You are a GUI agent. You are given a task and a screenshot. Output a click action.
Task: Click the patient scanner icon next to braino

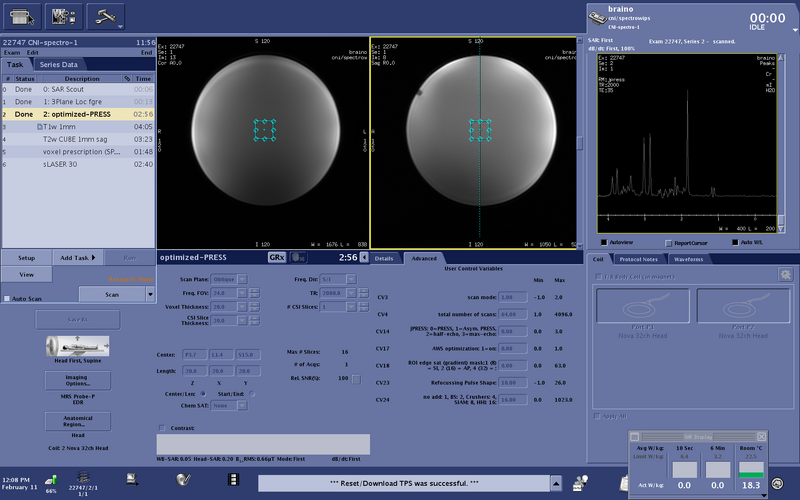tap(597, 18)
